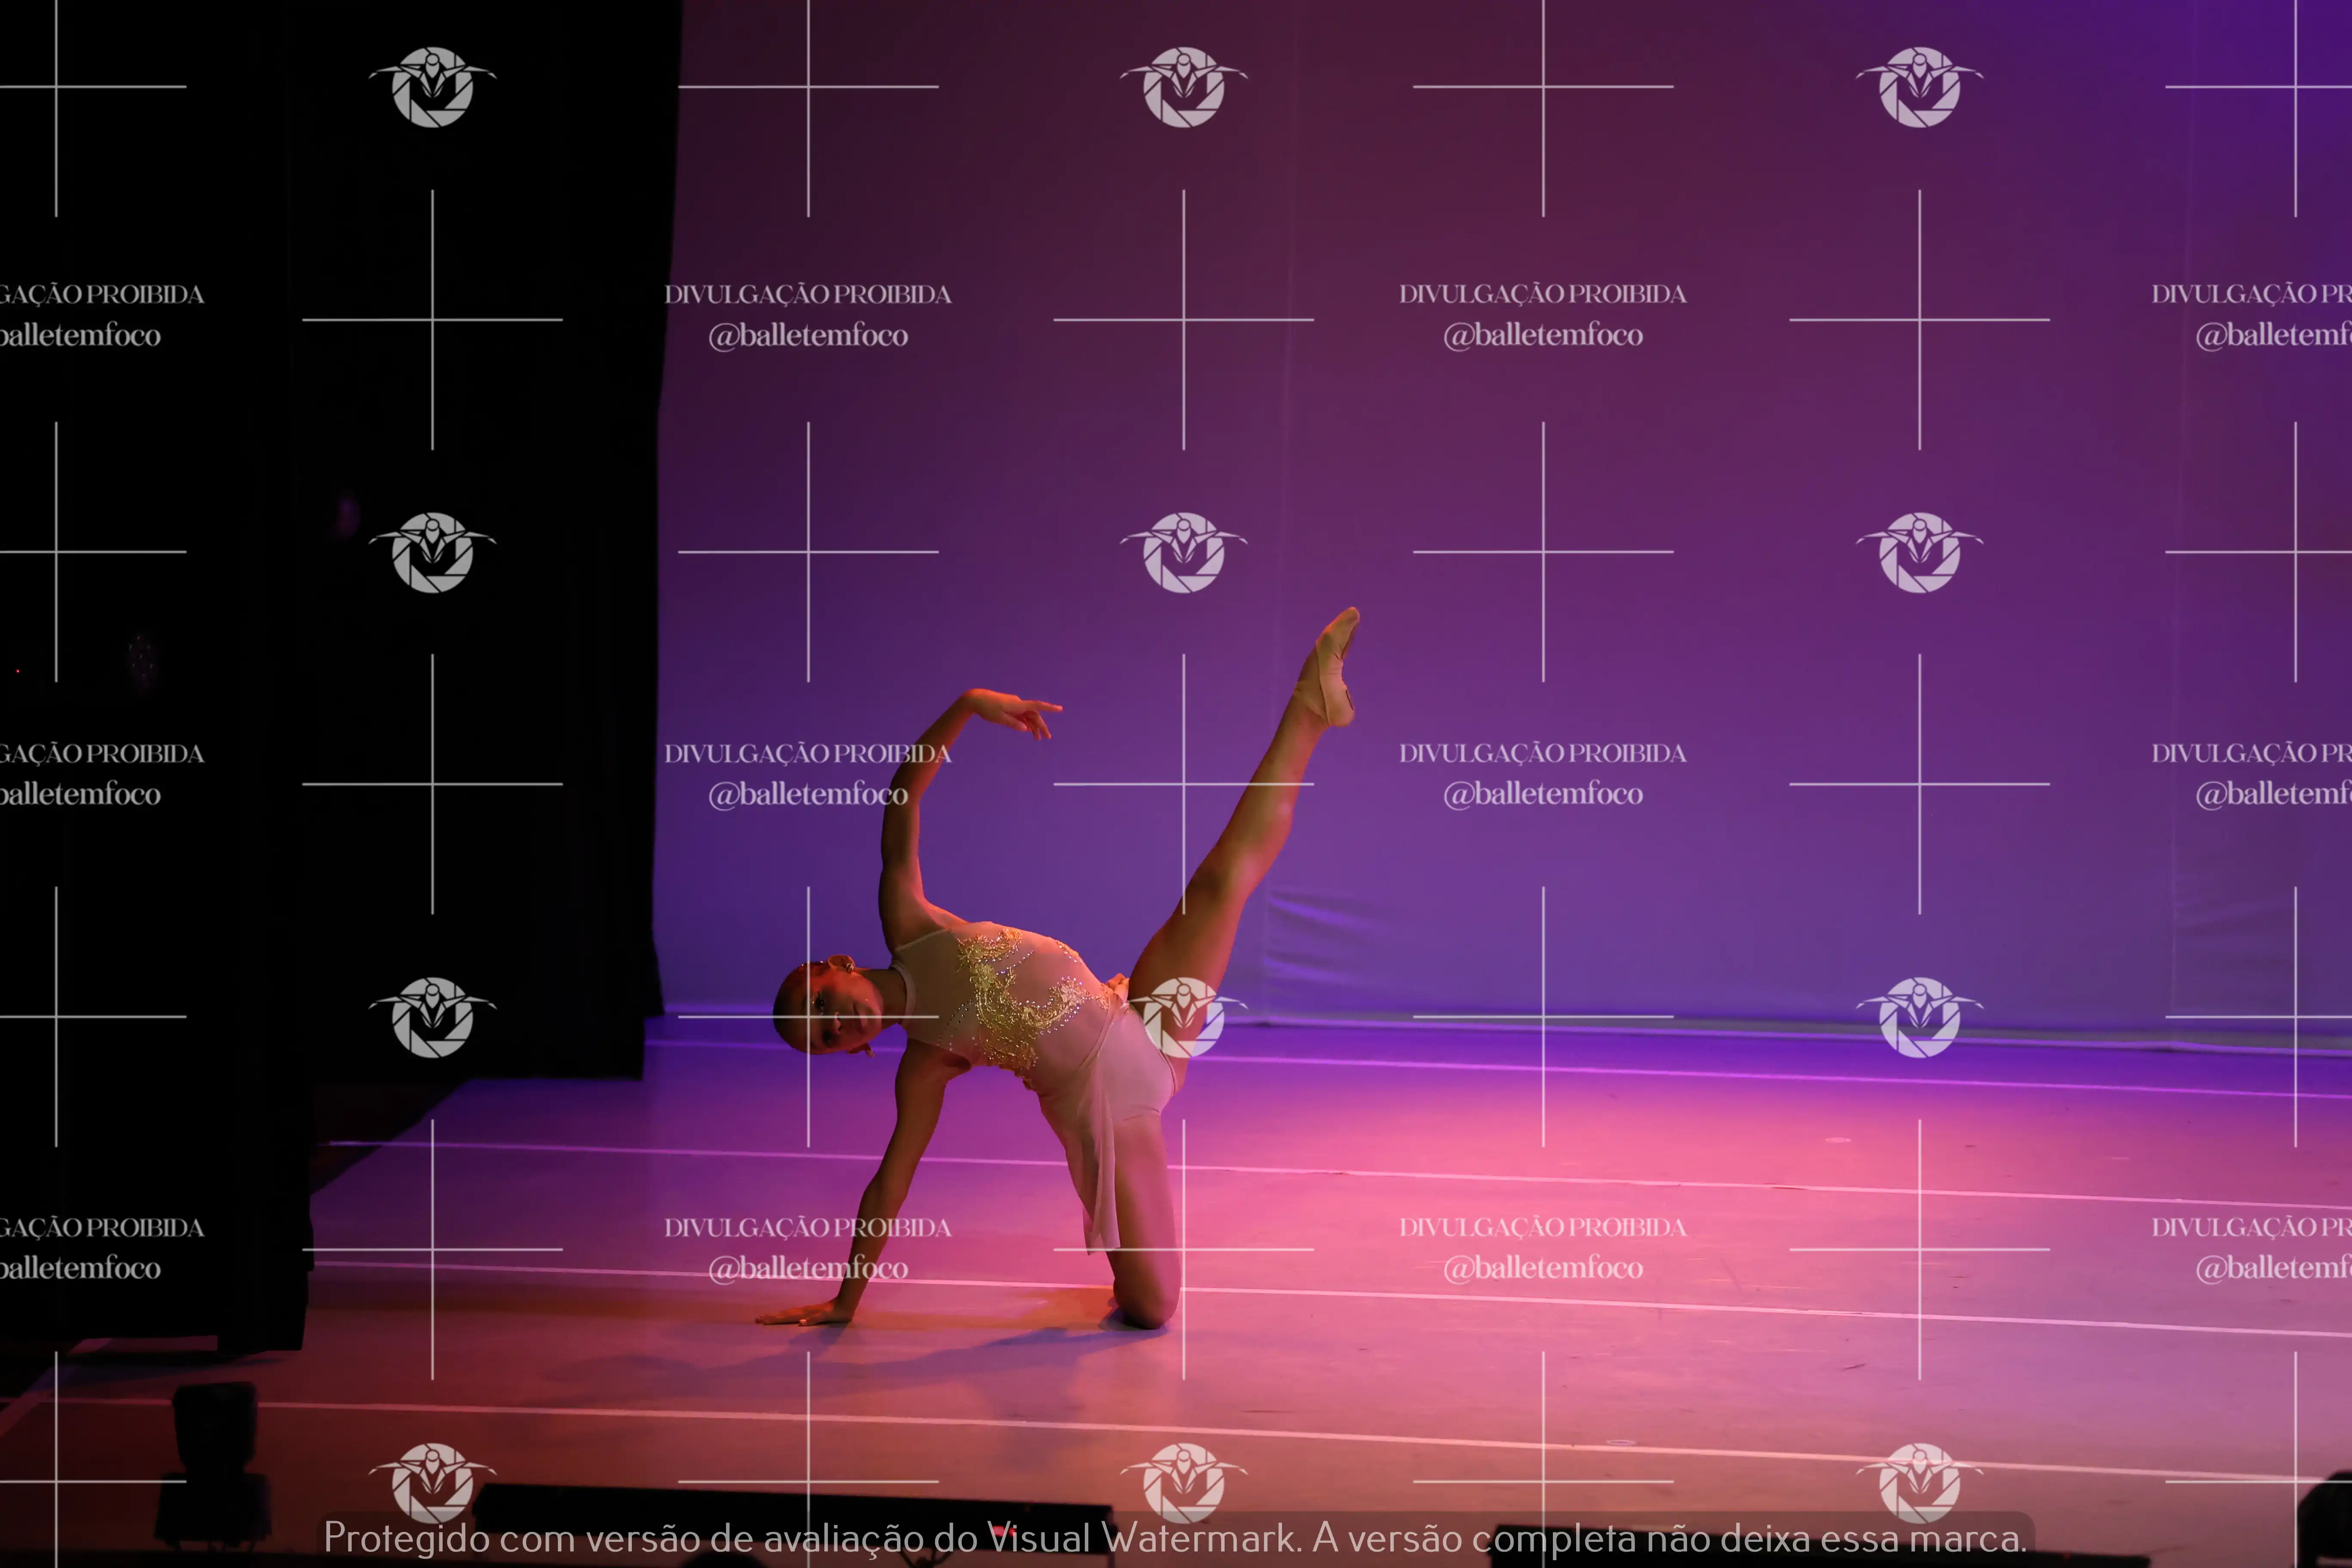This screenshot has height=1568, width=2352.
Task: Click "@balletemfoco" text over dancer's supporting arm
Action: [x=808, y=1268]
